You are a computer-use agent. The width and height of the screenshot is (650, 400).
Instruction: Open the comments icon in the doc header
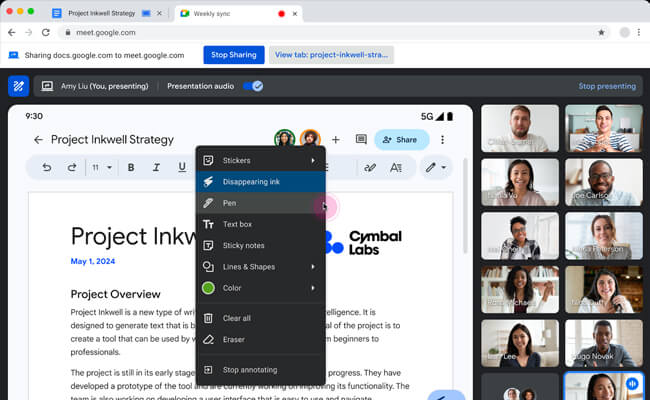tap(361, 139)
